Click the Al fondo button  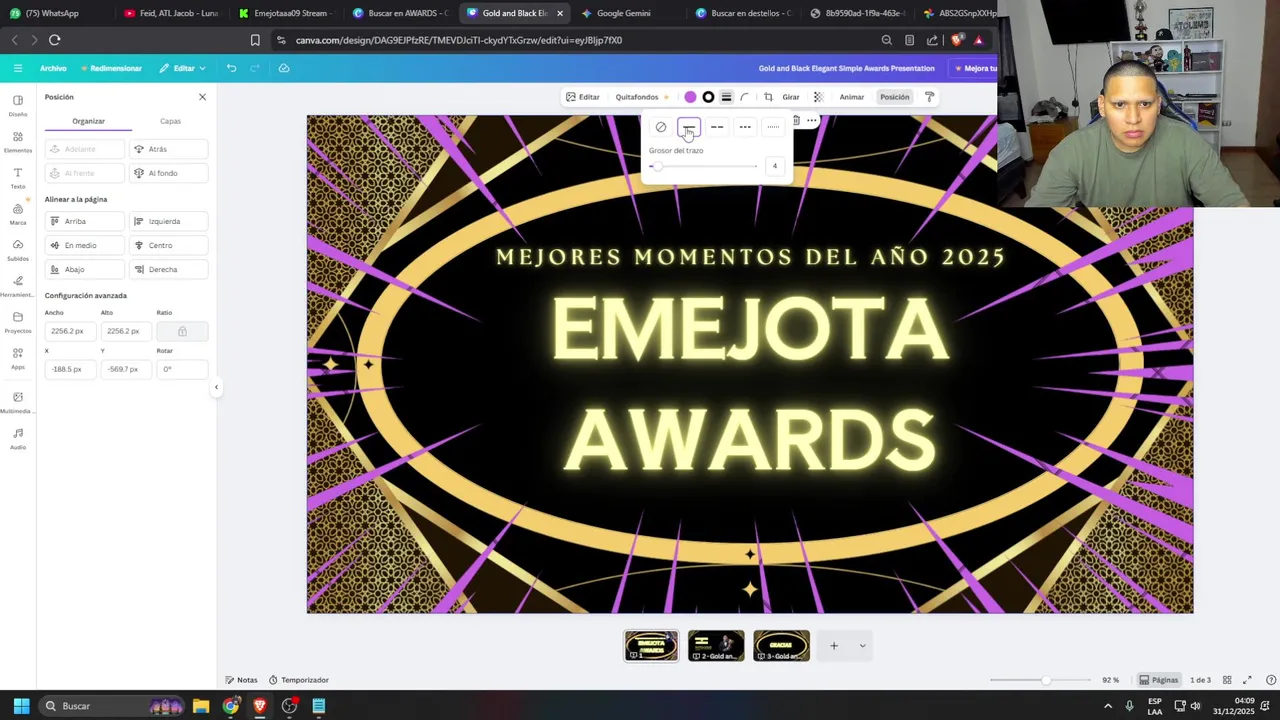[x=168, y=173]
